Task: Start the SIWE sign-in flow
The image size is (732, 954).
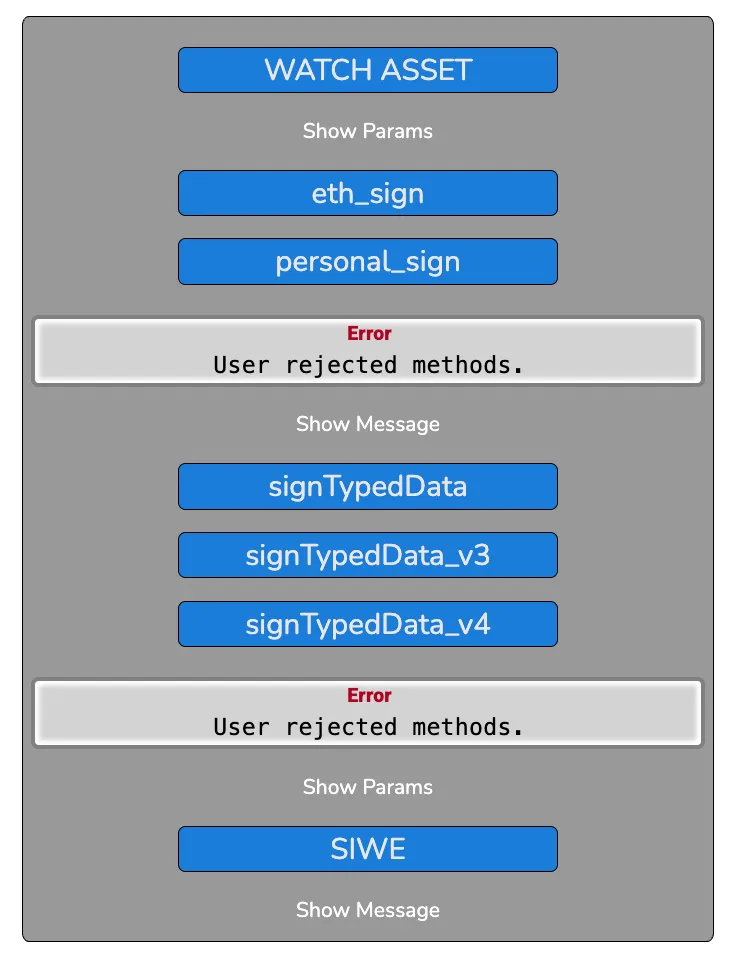Action: 367,848
